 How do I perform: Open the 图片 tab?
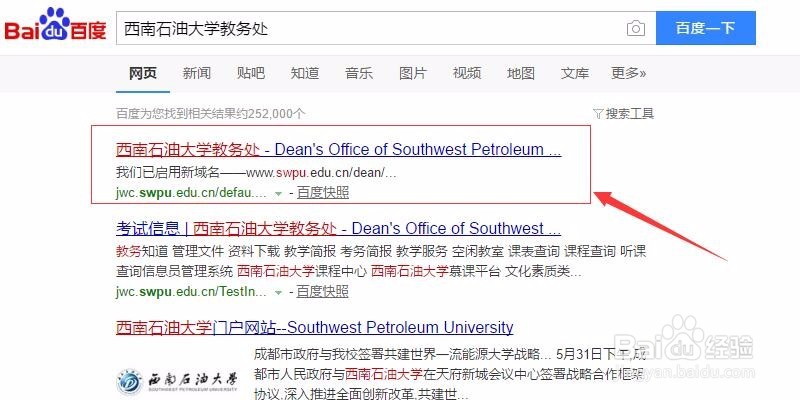(412, 73)
